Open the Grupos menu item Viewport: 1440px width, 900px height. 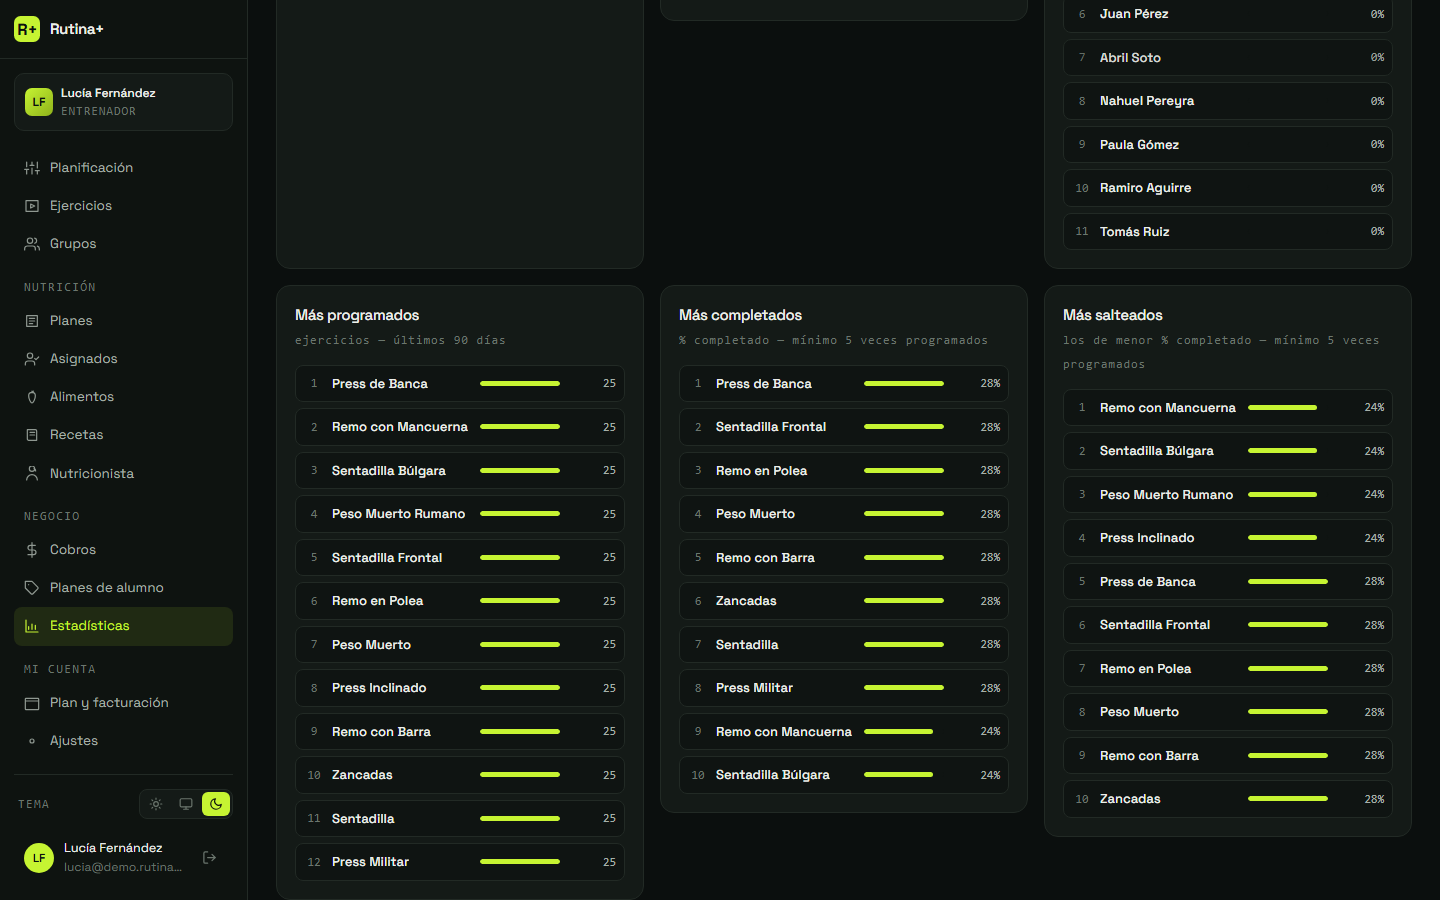click(123, 244)
